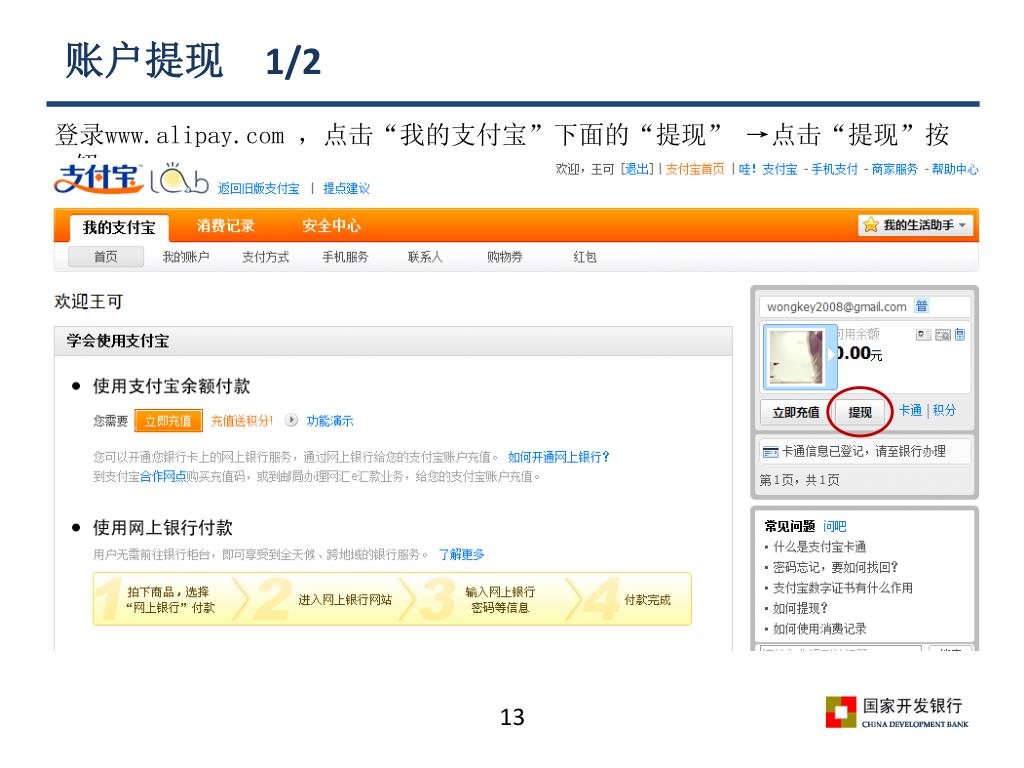
Task: Open 购物券 sub-menu
Action: click(x=505, y=257)
